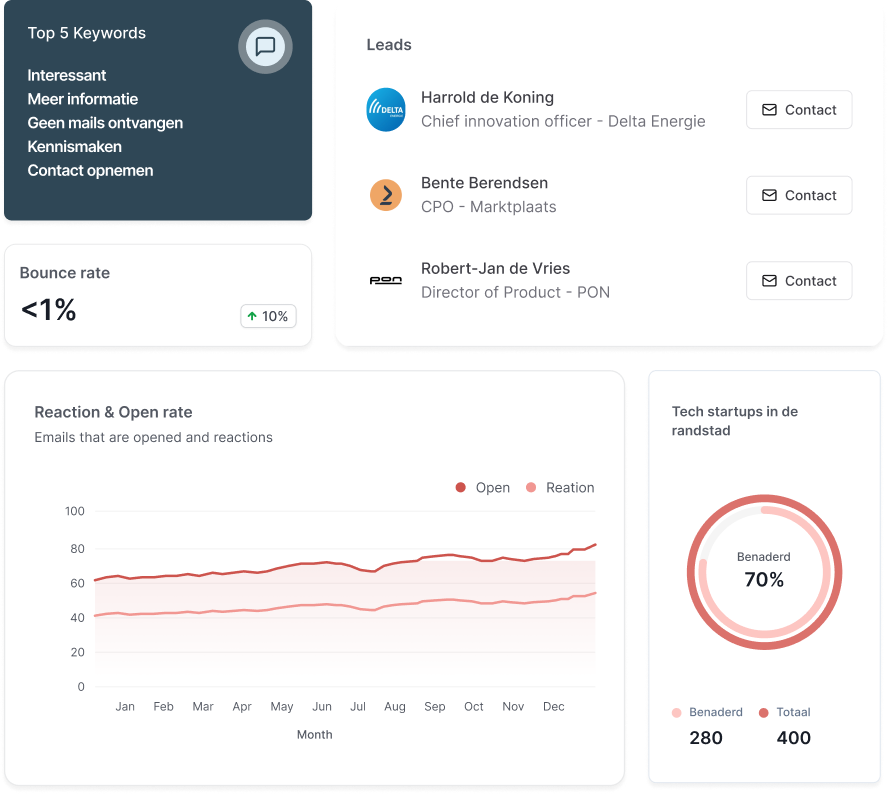Toggle the Benaderd legend dot in donut card
The width and height of the screenshot is (888, 794).
tap(677, 713)
